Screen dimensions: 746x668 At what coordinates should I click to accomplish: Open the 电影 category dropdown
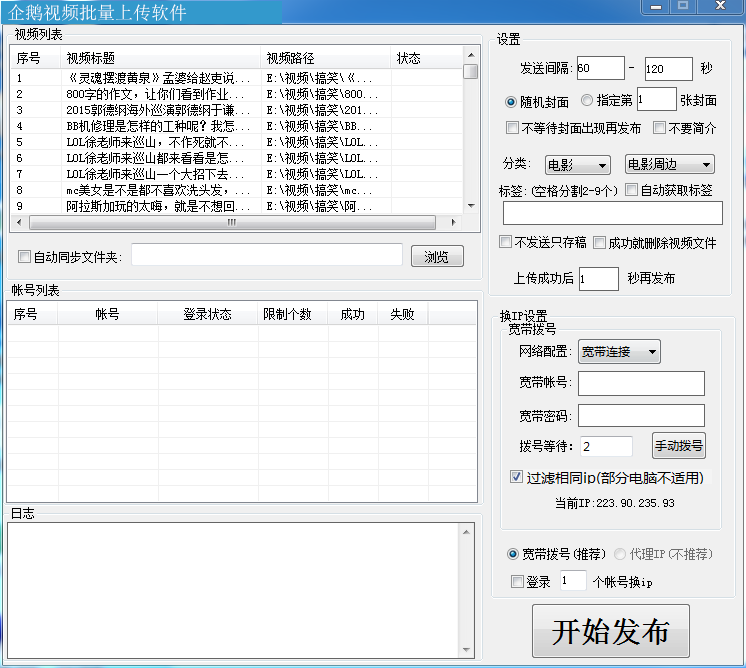[x=578, y=165]
